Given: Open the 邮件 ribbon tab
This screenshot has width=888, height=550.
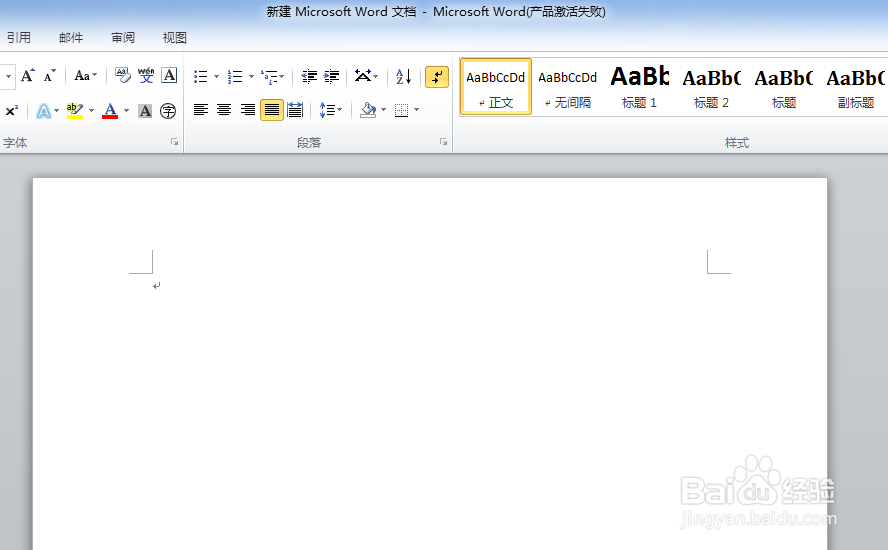Looking at the screenshot, I should (71, 38).
